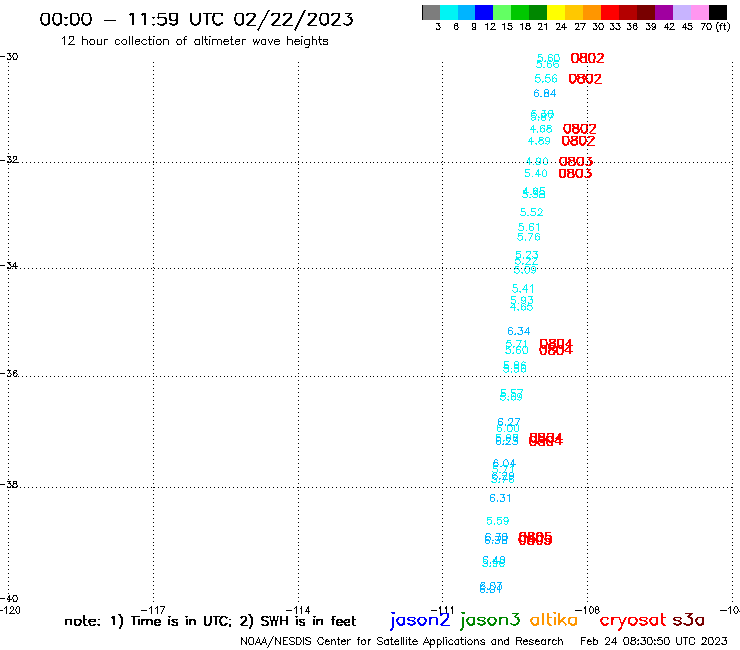Screen dimensions: 740x650
Task: Click the wave height value 5.76
Action: 529,237
